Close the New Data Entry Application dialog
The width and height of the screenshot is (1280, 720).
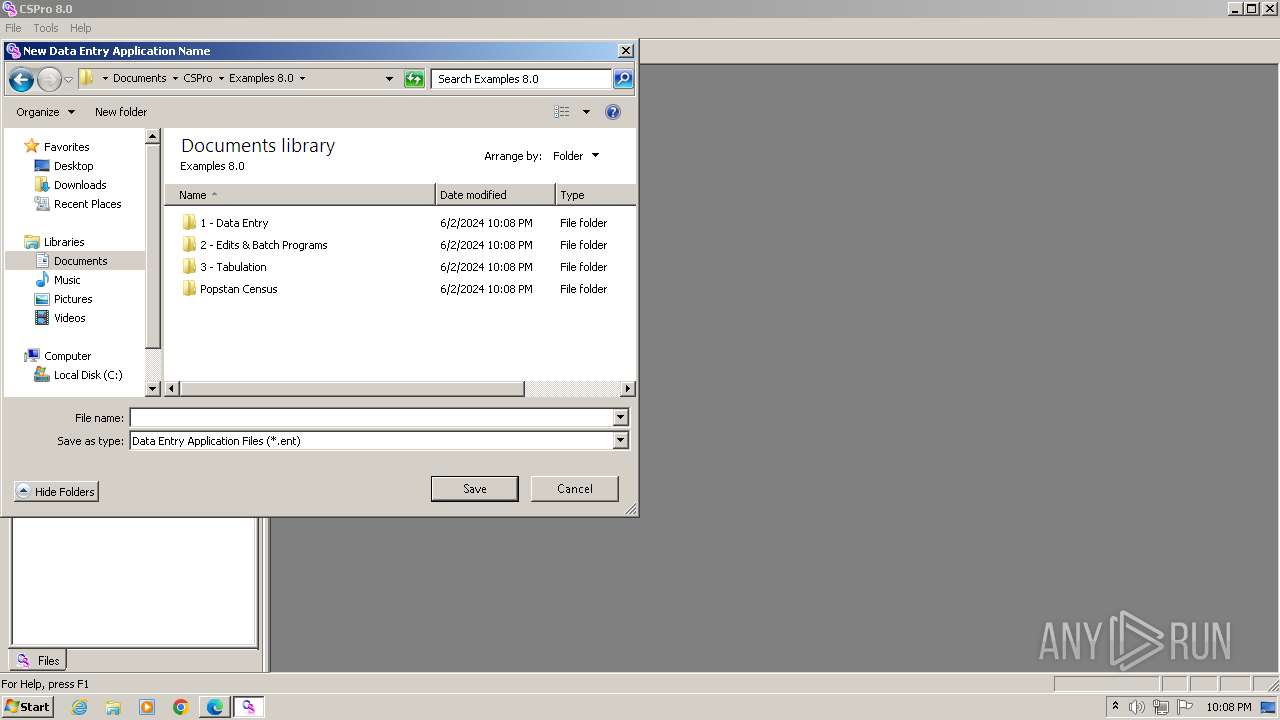626,51
